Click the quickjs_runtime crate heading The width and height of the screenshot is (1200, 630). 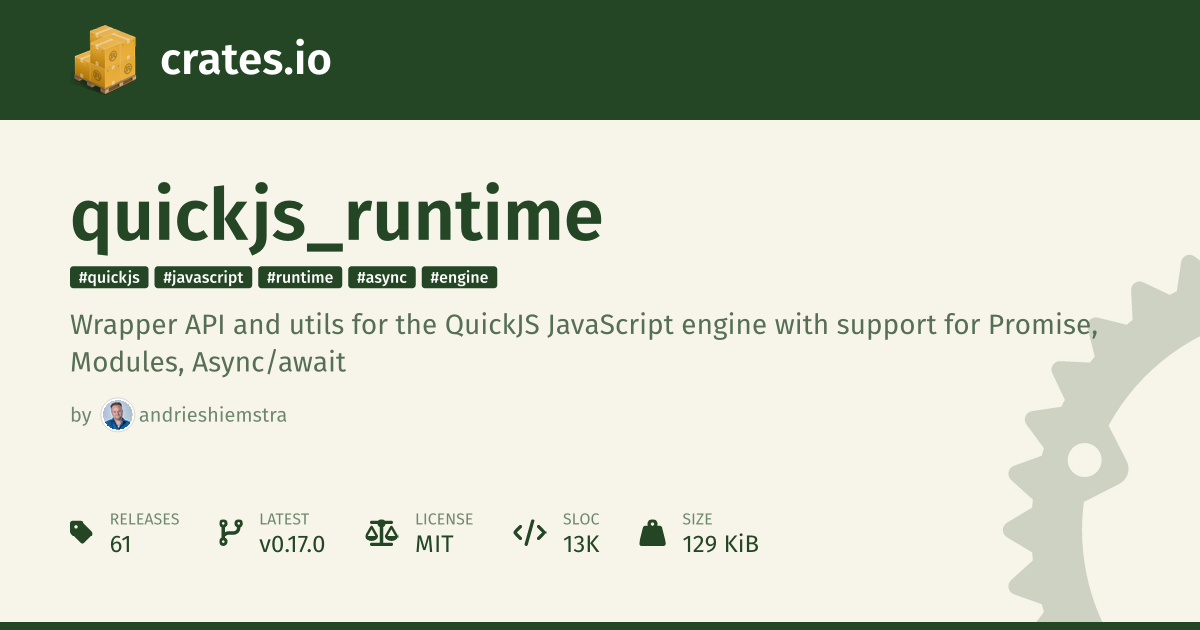(x=336, y=215)
